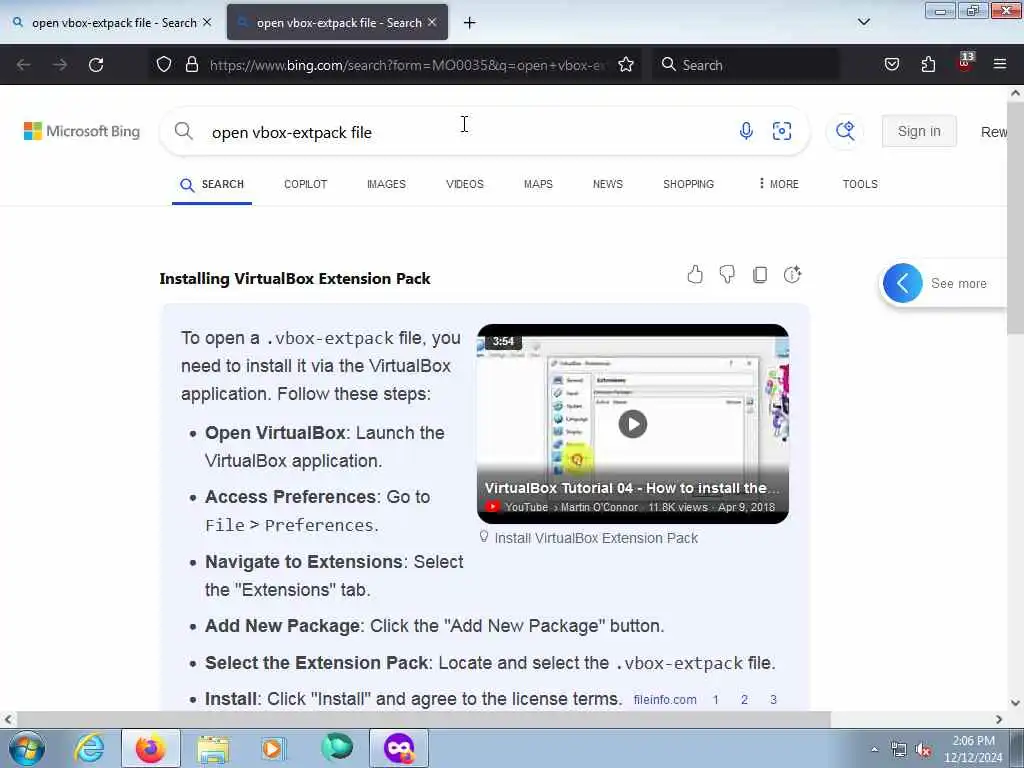The width and height of the screenshot is (1024, 768).
Task: Open source reference number 3
Action: pos(773,699)
